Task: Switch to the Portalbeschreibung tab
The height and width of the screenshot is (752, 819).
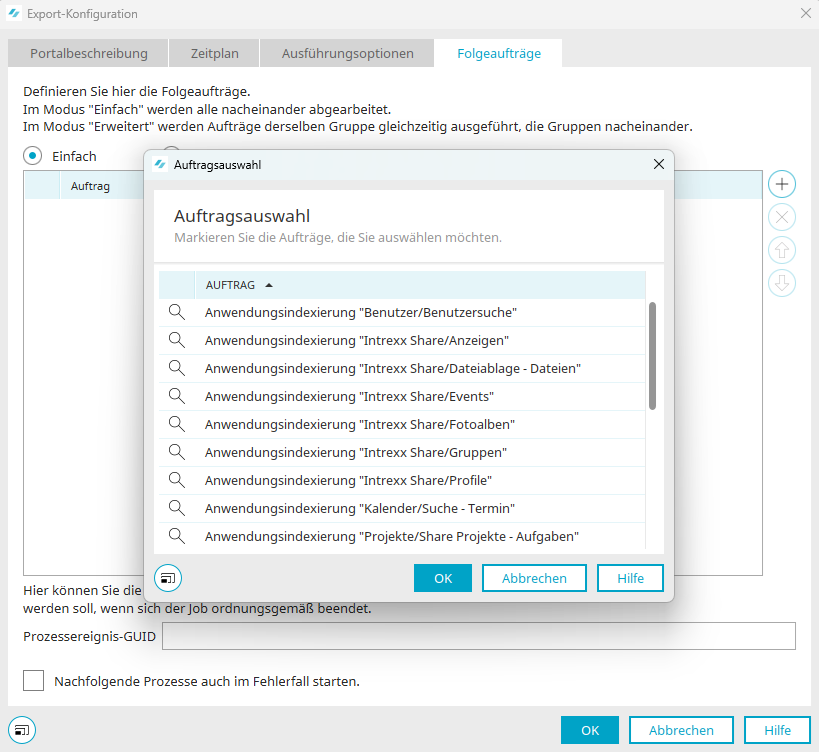Action: [x=89, y=53]
